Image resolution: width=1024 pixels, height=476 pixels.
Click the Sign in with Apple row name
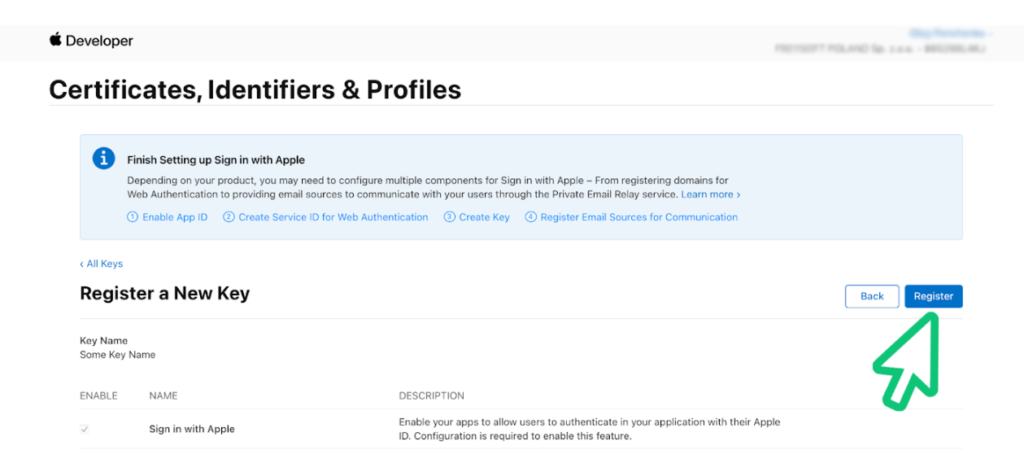192,429
